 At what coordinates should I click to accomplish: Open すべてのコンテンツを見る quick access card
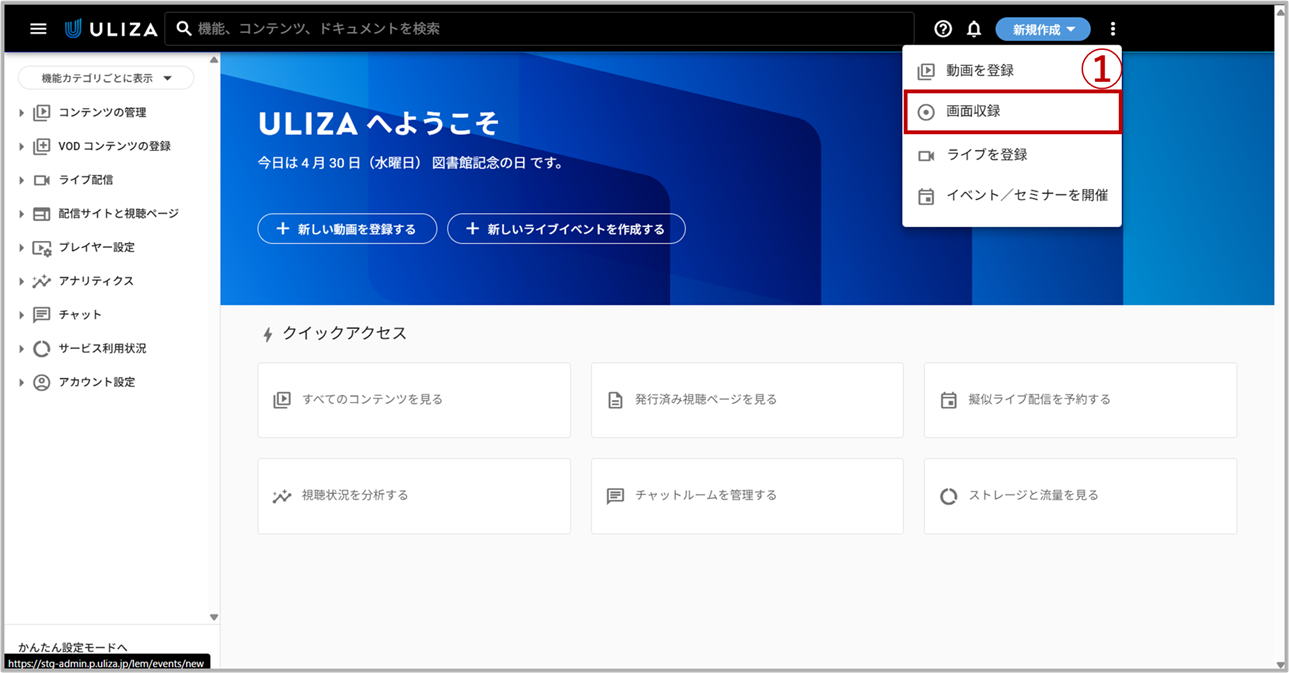pos(414,400)
